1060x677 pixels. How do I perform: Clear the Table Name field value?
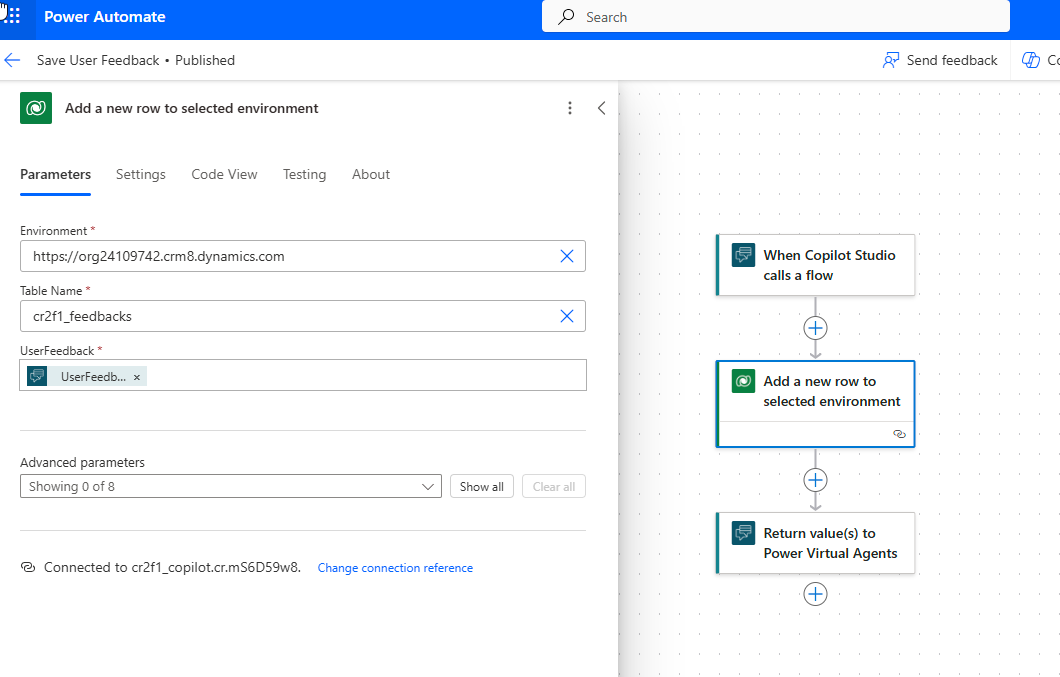[x=567, y=316]
